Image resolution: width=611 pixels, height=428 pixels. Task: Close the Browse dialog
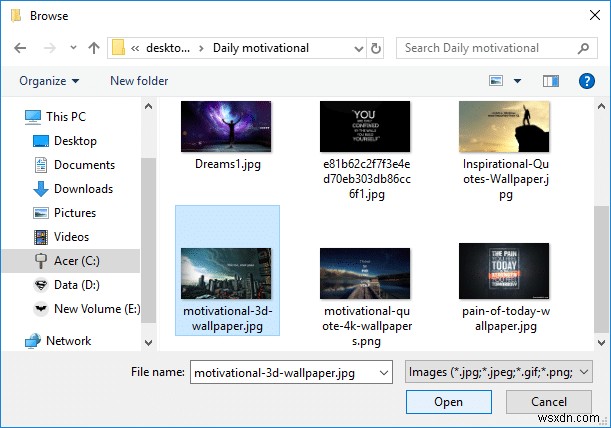coord(595,15)
